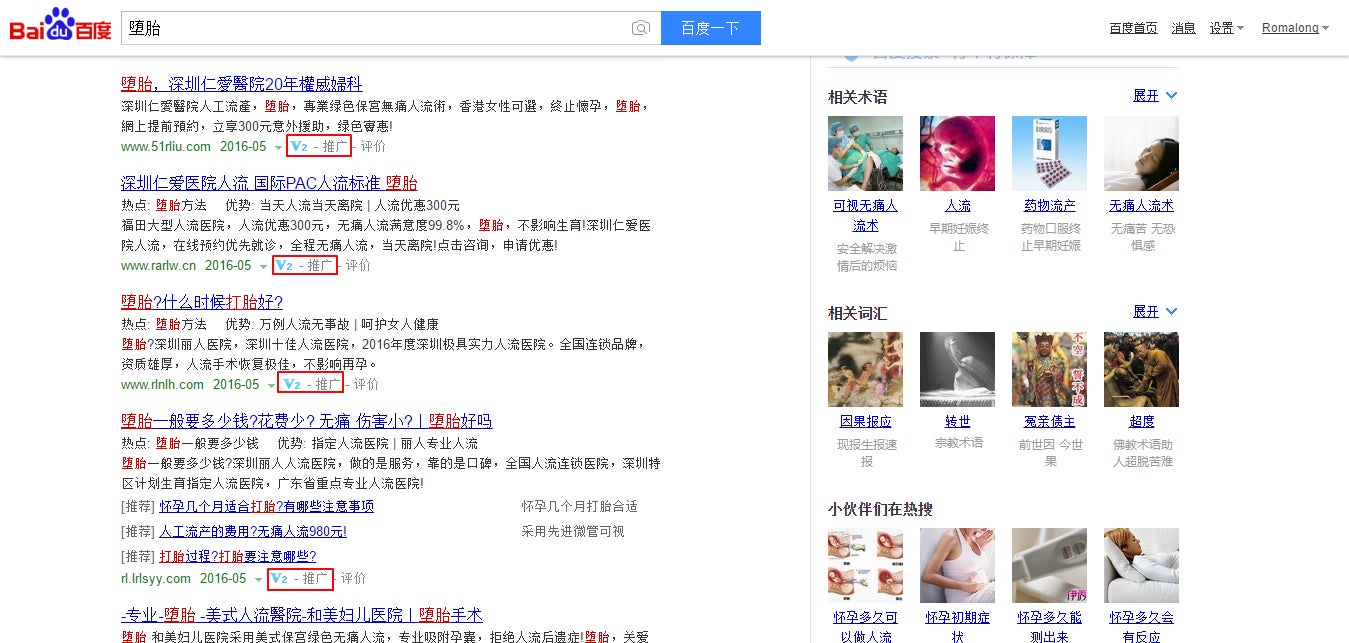Click the 百度一下 search button
This screenshot has width=1349, height=643.
[711, 28]
